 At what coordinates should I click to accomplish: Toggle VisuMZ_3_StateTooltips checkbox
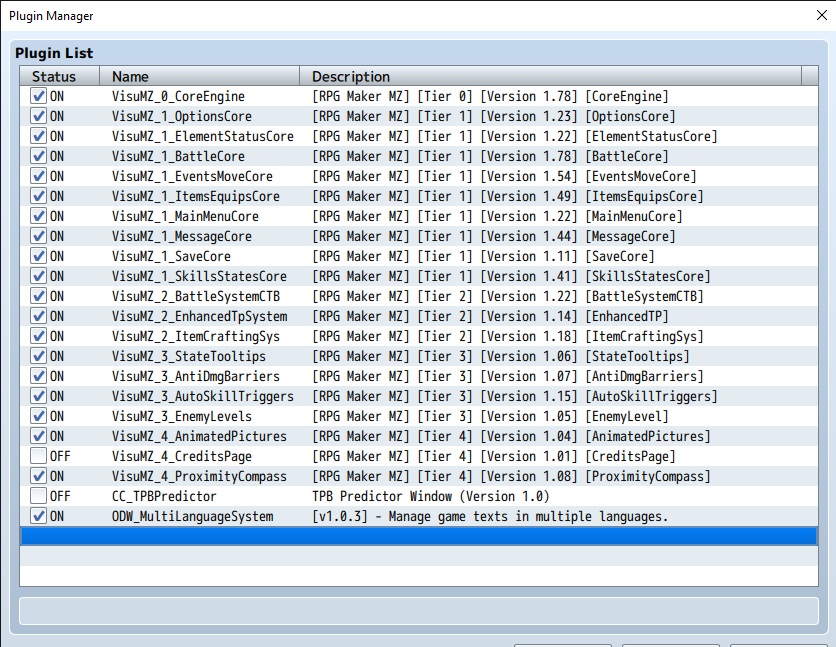point(38,356)
